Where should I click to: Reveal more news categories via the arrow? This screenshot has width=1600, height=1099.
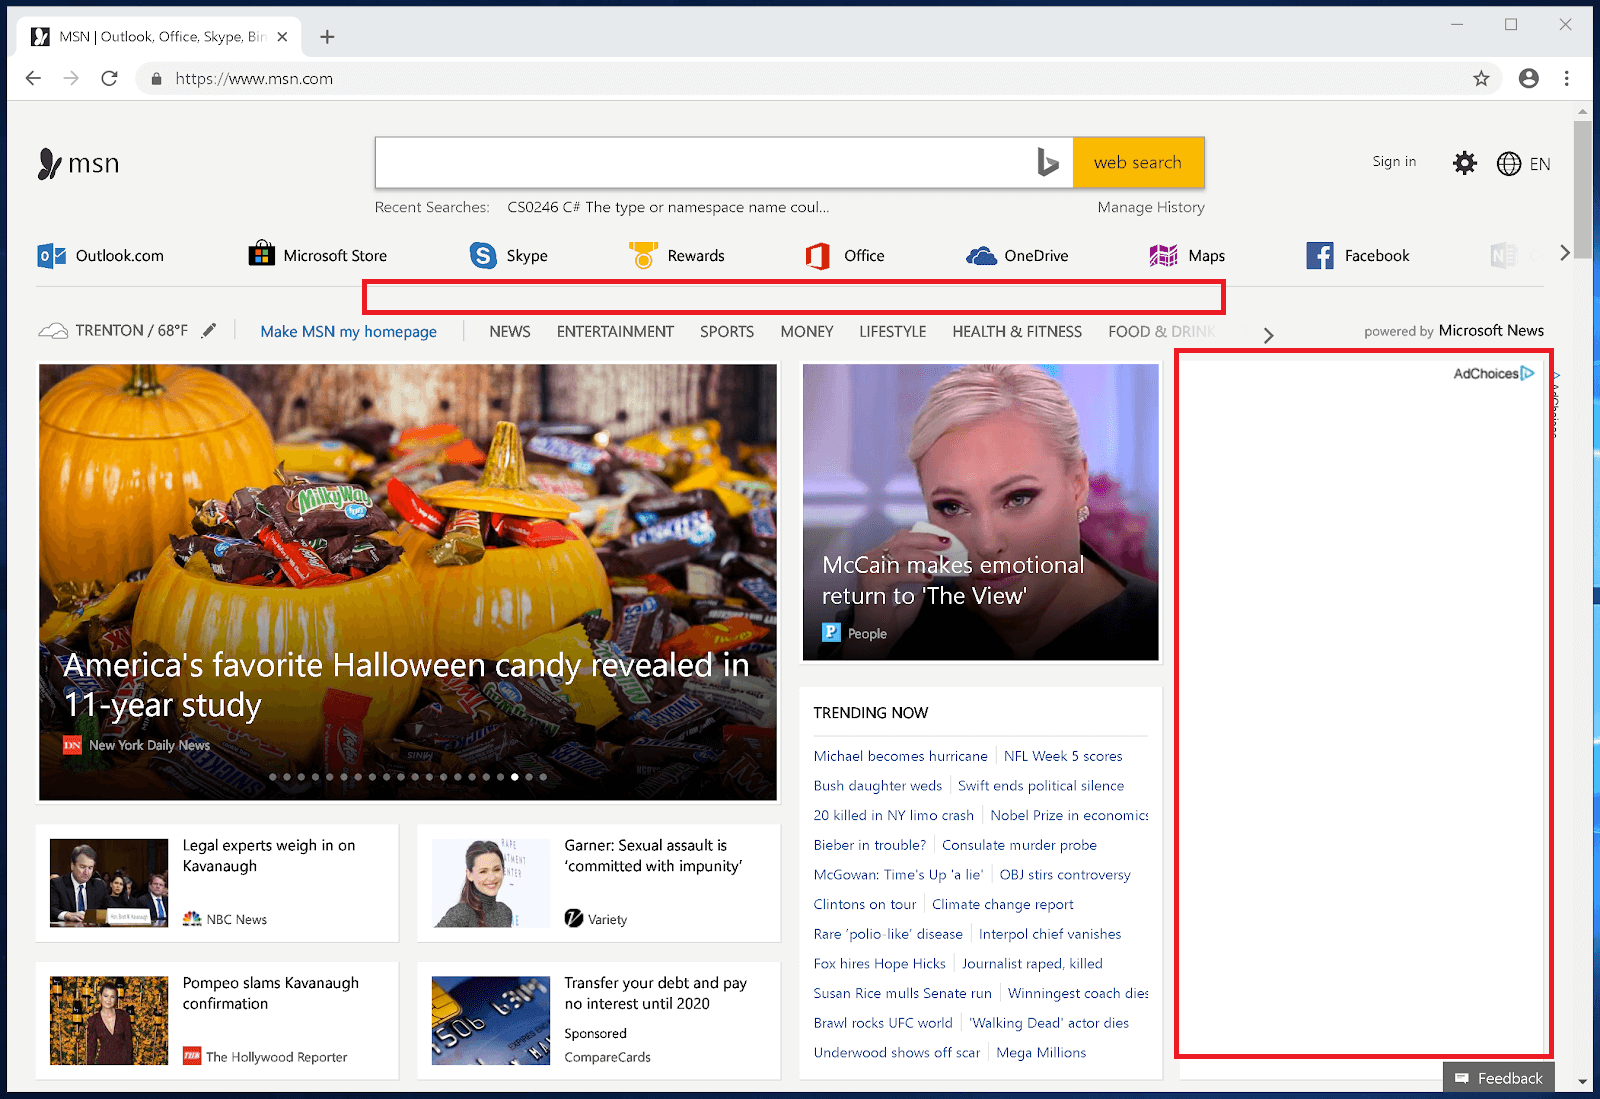1268,334
